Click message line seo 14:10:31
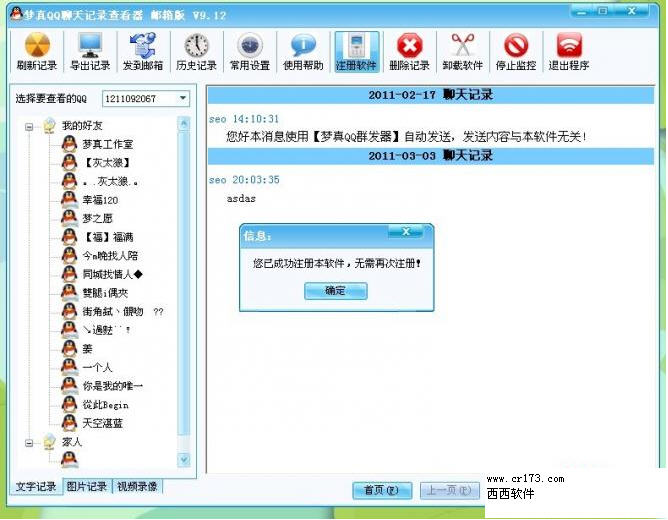This screenshot has height=520, width=668. coord(244,119)
